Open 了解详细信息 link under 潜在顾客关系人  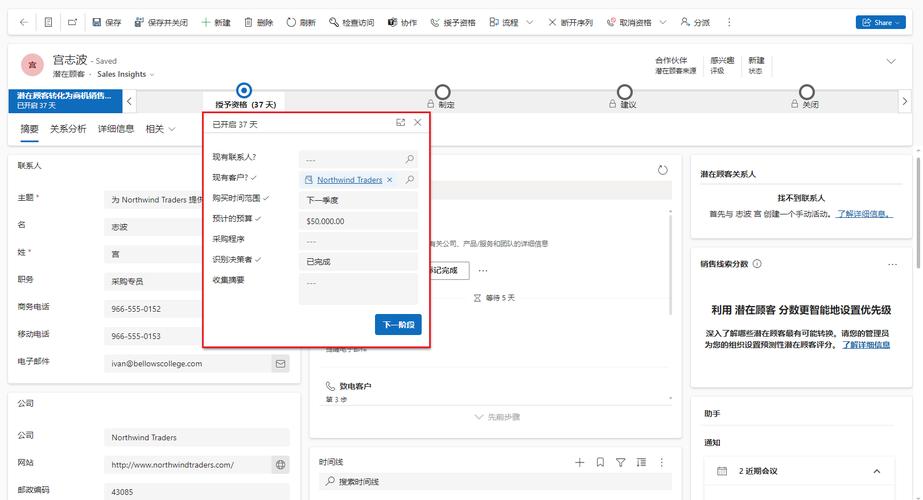864,214
